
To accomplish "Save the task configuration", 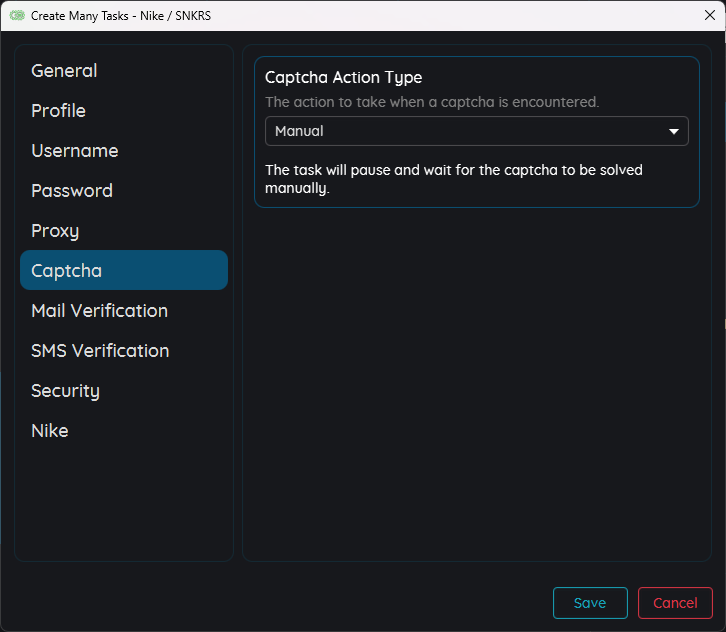I will pos(590,603).
